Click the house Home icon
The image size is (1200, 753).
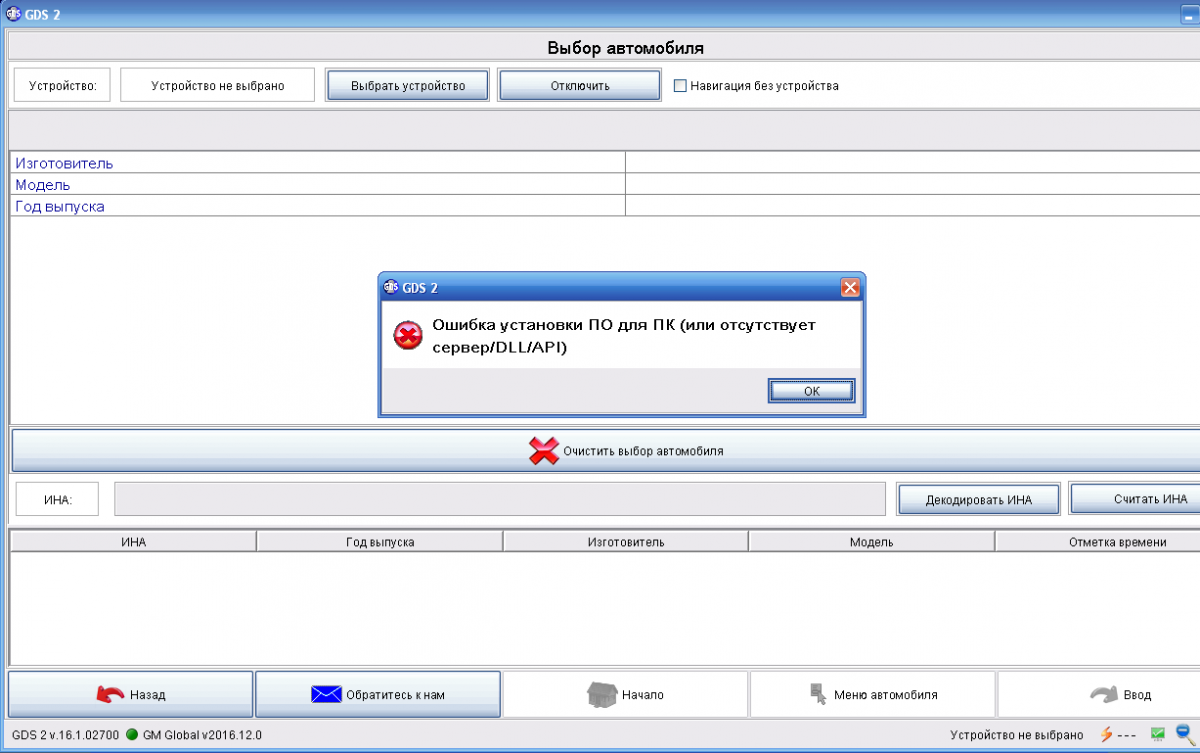coord(602,694)
